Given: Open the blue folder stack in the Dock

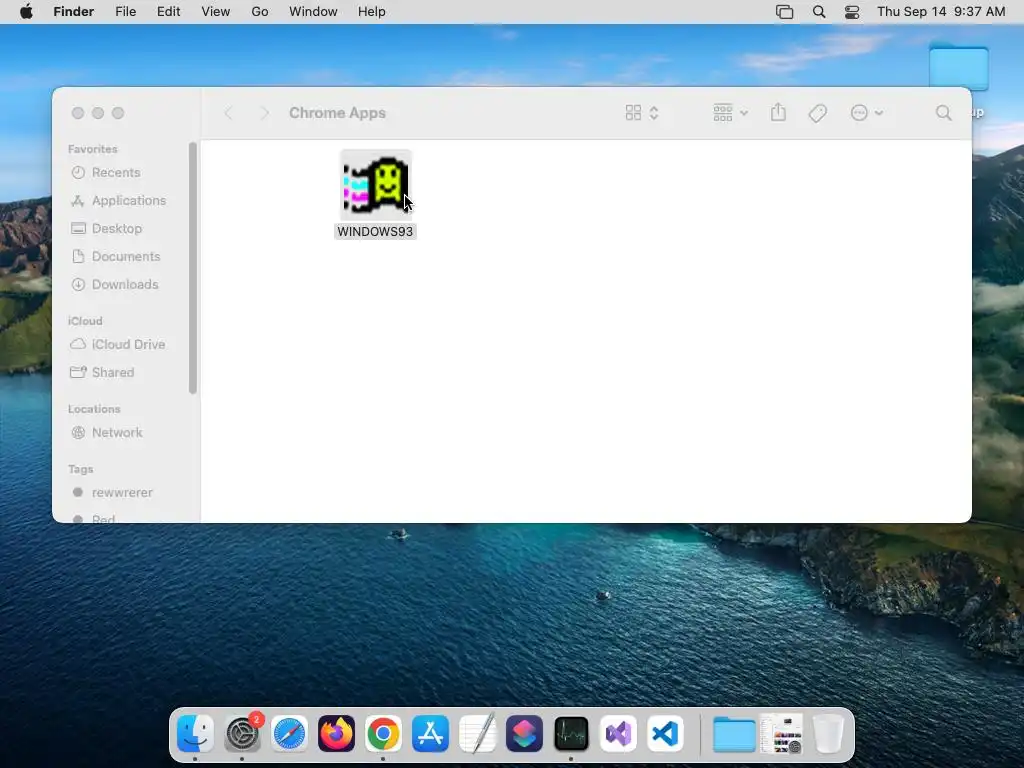Looking at the screenshot, I should [x=733, y=733].
